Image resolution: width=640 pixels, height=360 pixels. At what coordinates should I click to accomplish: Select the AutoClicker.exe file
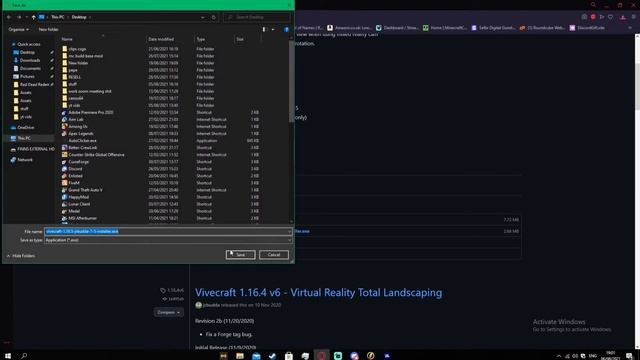coord(82,140)
